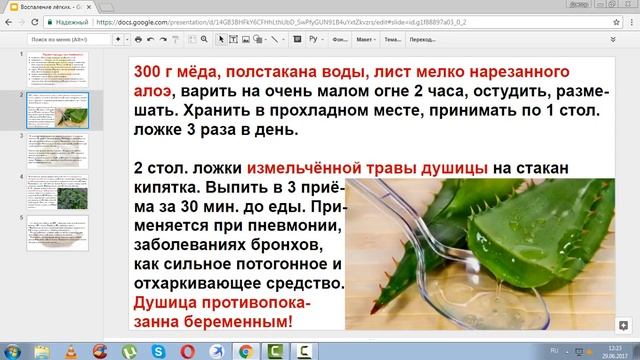Select slide 4 thumbnail in the filmstrip
The height and width of the screenshot is (360, 640).
coord(58,192)
